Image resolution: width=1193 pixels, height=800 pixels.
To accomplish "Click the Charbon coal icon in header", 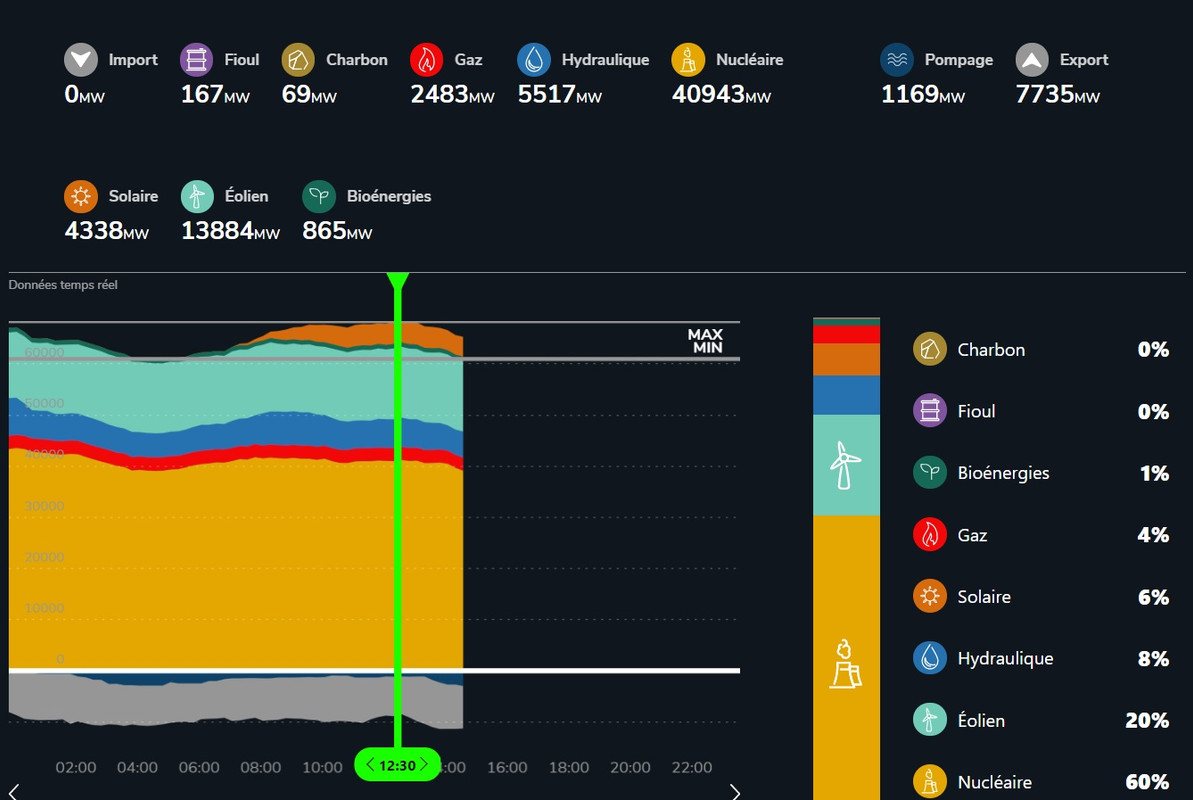I will 298,59.
